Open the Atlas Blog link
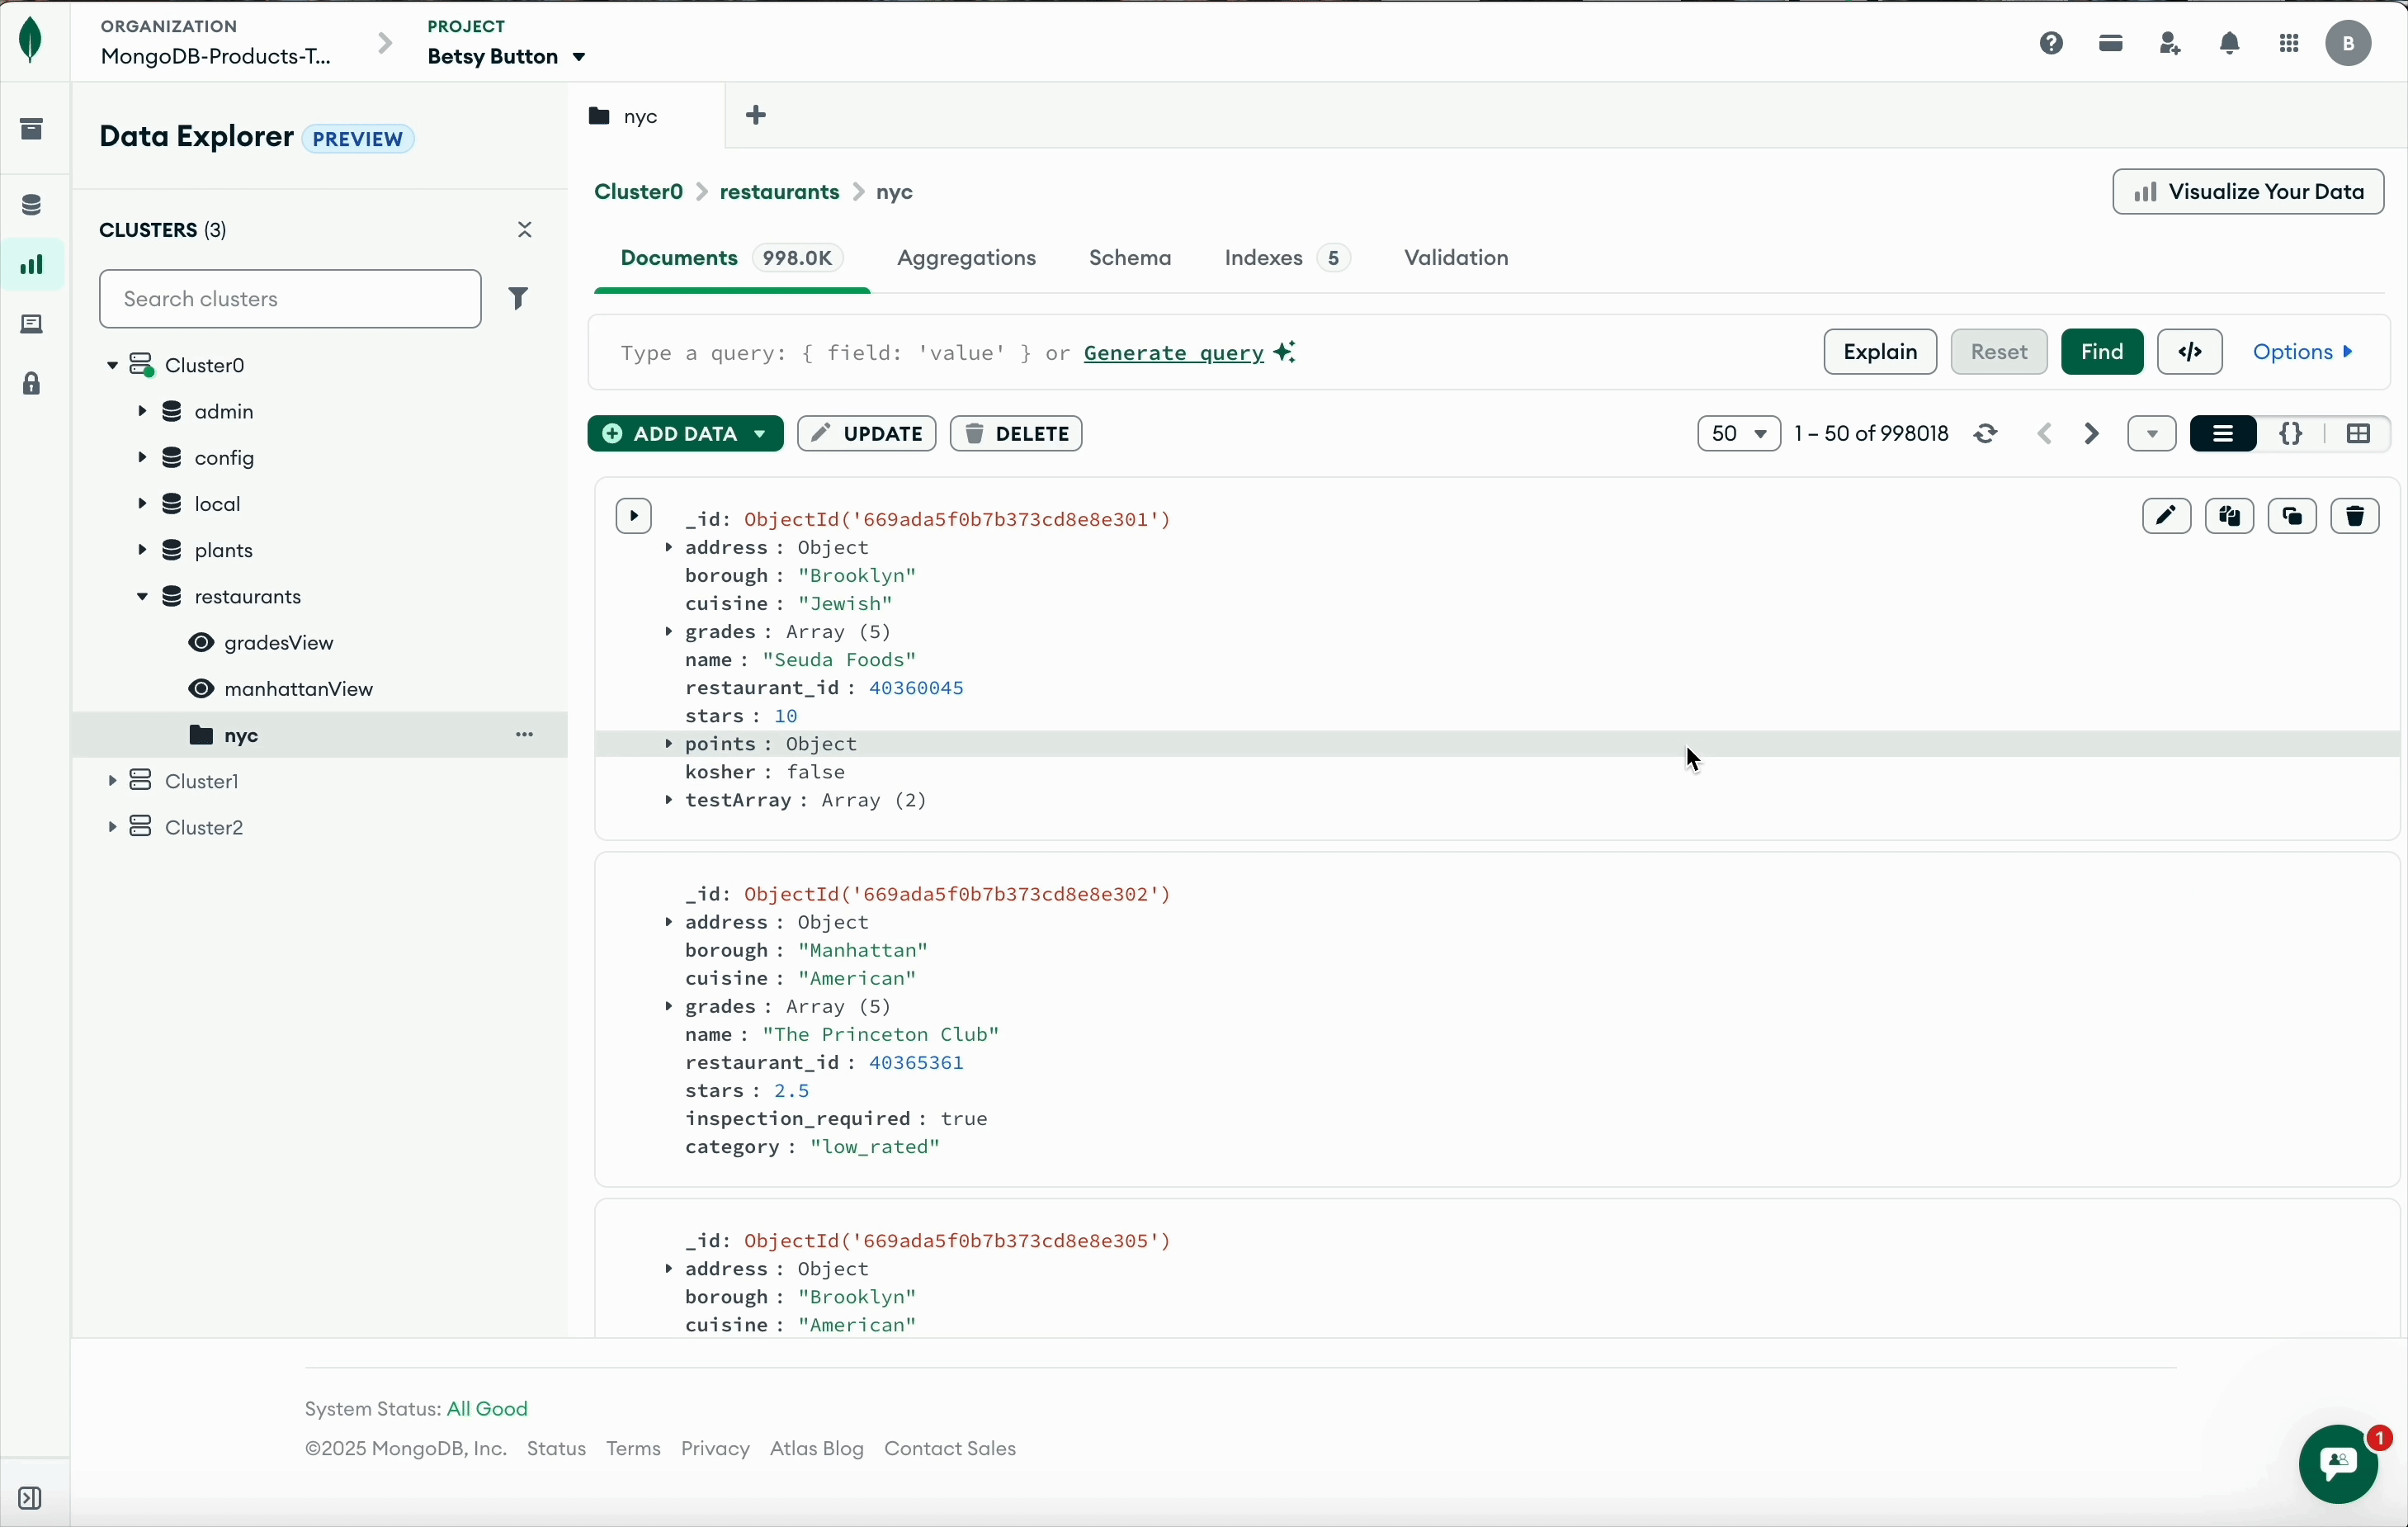 point(815,1449)
